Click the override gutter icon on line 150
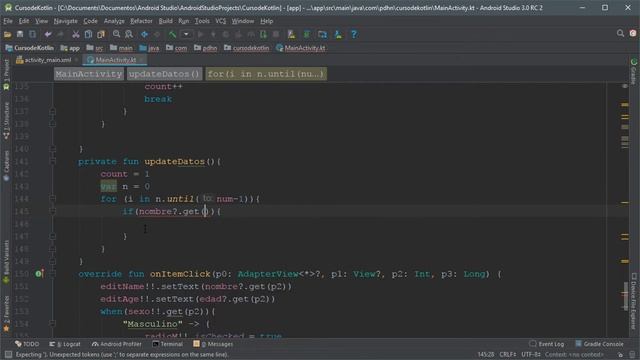This screenshot has height=360, width=640. tap(39, 274)
